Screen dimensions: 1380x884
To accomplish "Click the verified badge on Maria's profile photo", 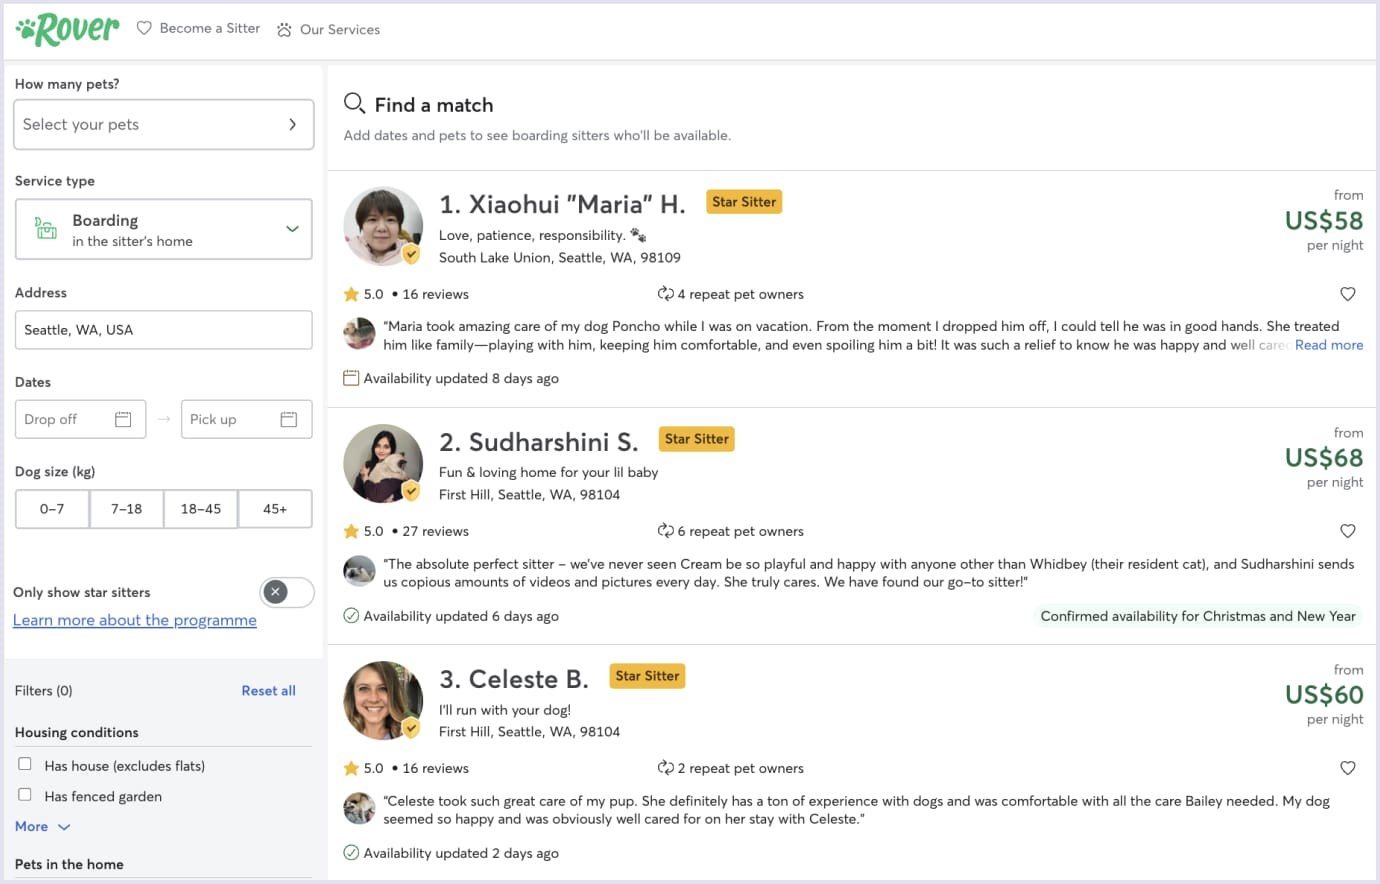I will pyautogui.click(x=411, y=254).
